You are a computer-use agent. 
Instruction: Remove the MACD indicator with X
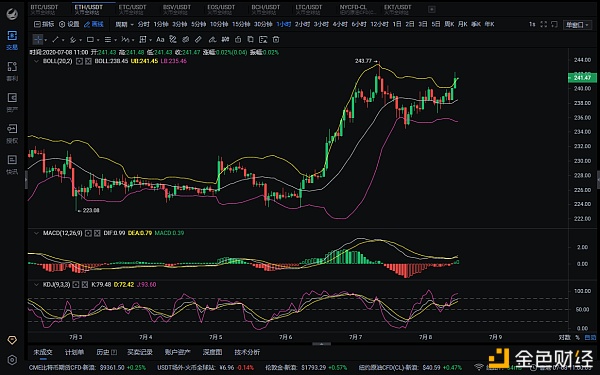click(97, 233)
